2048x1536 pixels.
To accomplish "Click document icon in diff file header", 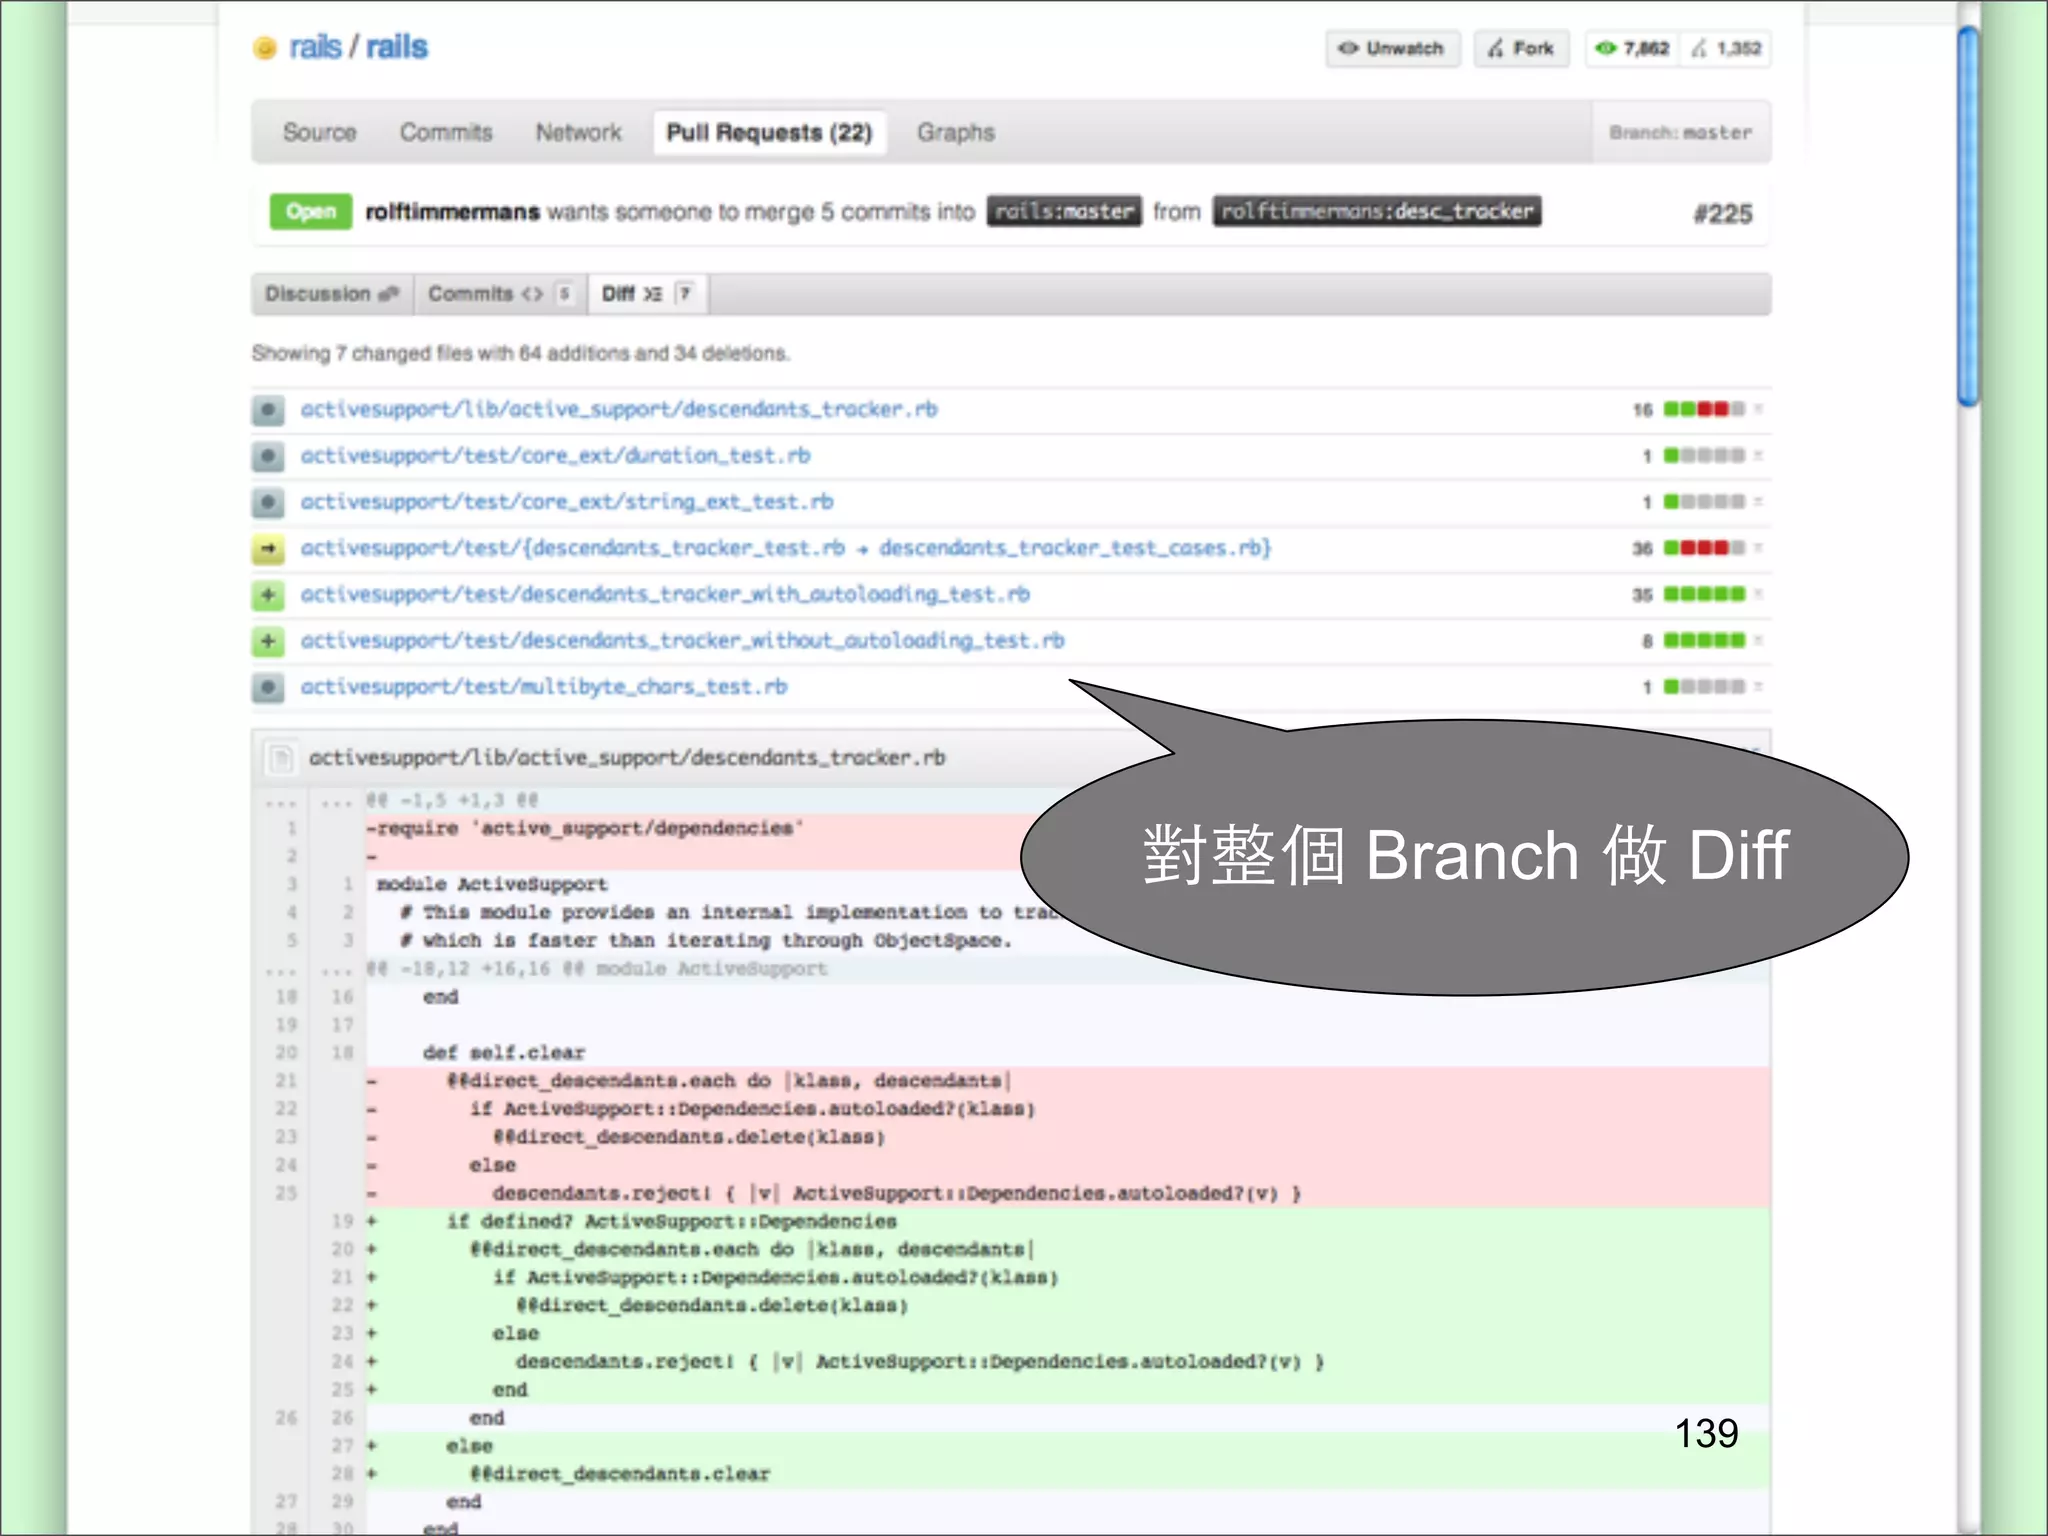I will coord(281,758).
